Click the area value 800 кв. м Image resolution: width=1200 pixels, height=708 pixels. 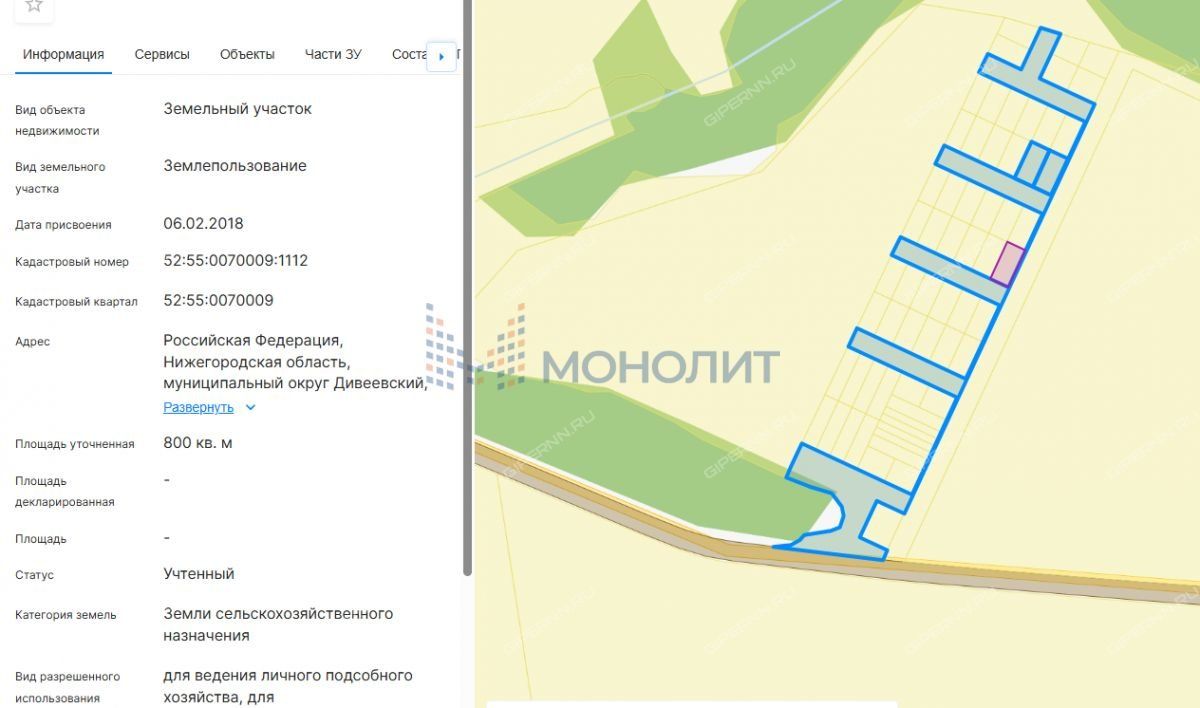click(x=198, y=443)
